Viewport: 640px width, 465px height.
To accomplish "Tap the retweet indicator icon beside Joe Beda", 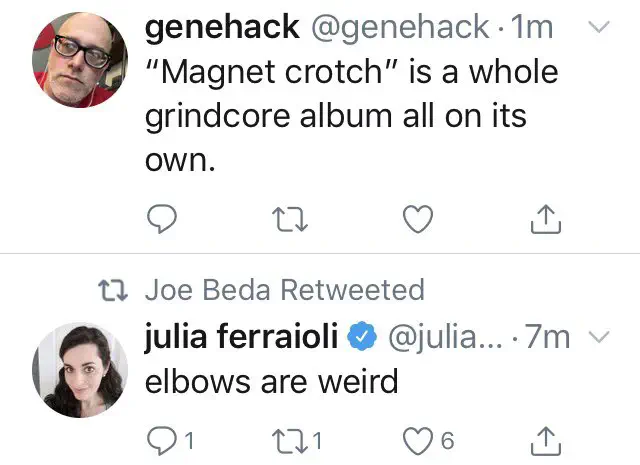I will click(120, 290).
